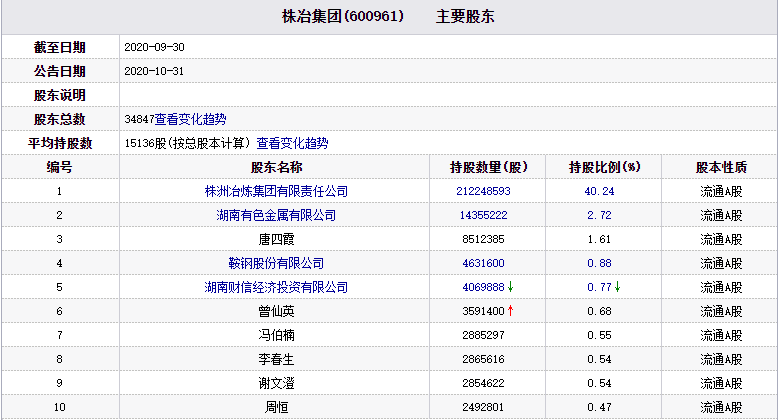Click holding amount 212248593
The width and height of the screenshot is (779, 420).
(483, 191)
